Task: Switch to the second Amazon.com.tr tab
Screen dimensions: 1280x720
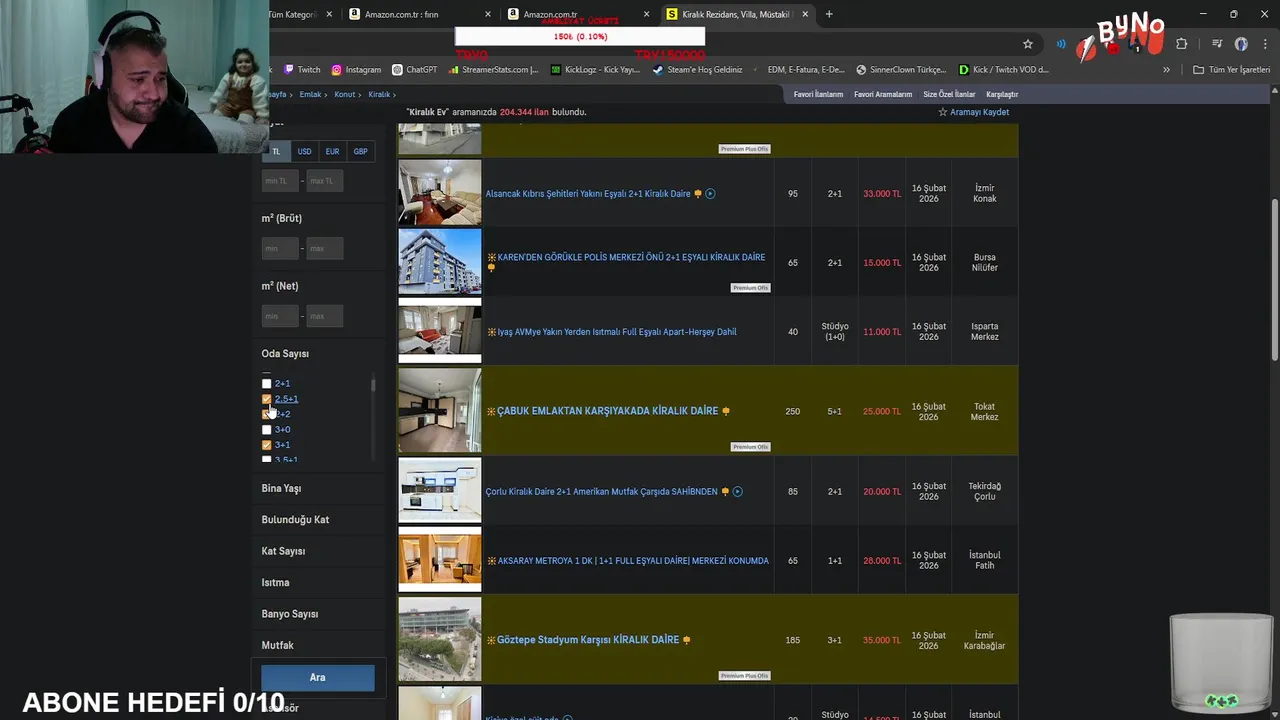Action: [x=578, y=14]
